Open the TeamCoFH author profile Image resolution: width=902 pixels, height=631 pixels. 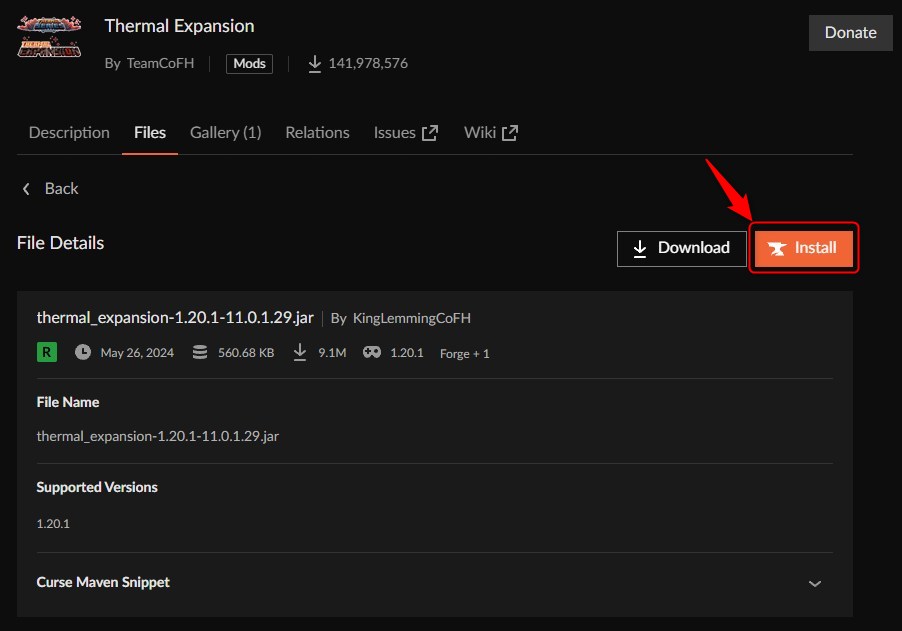click(160, 63)
